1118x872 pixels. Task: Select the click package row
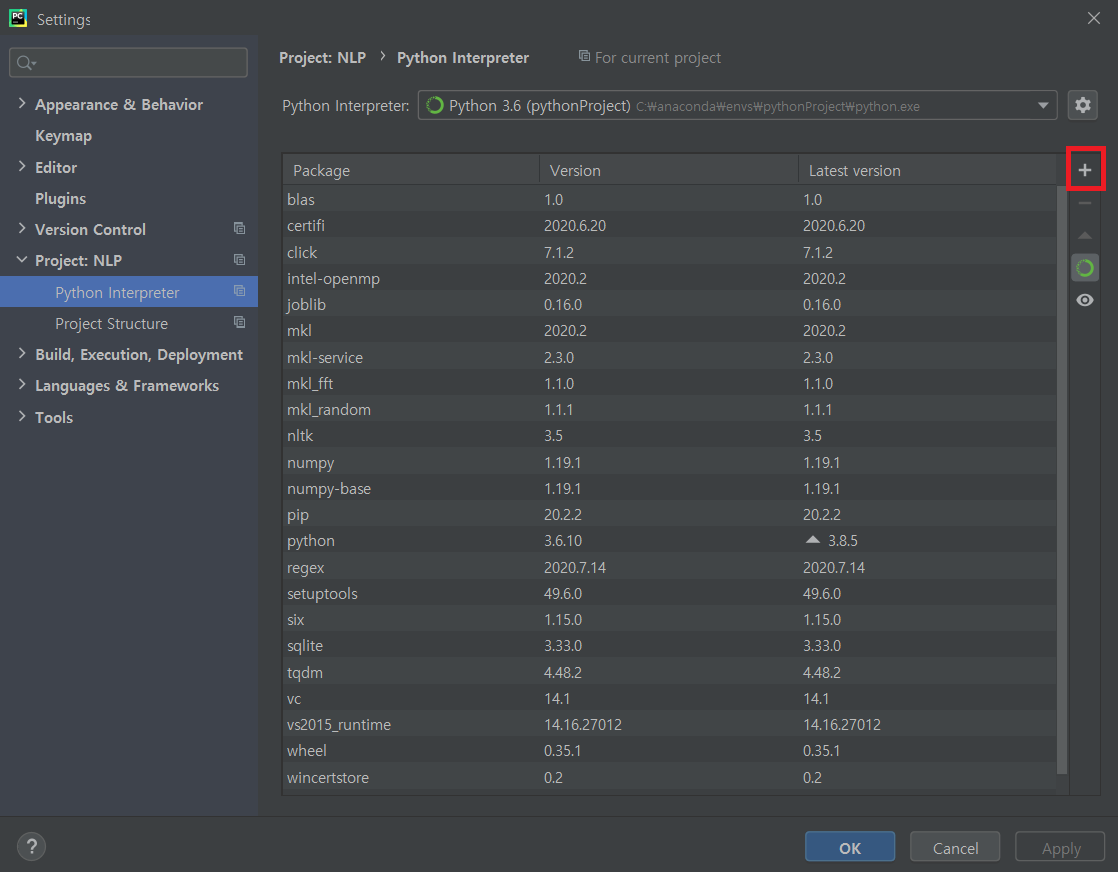[x=670, y=252]
